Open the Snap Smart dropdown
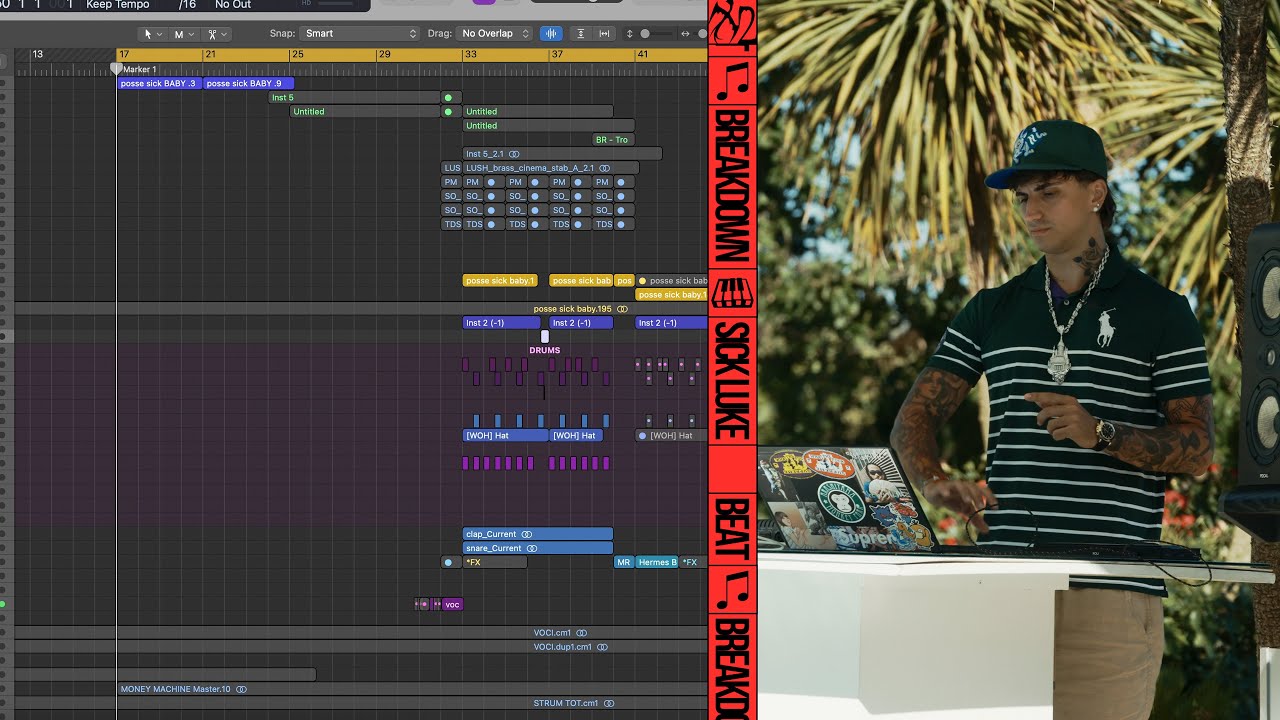Image resolution: width=1280 pixels, height=720 pixels. tap(361, 34)
